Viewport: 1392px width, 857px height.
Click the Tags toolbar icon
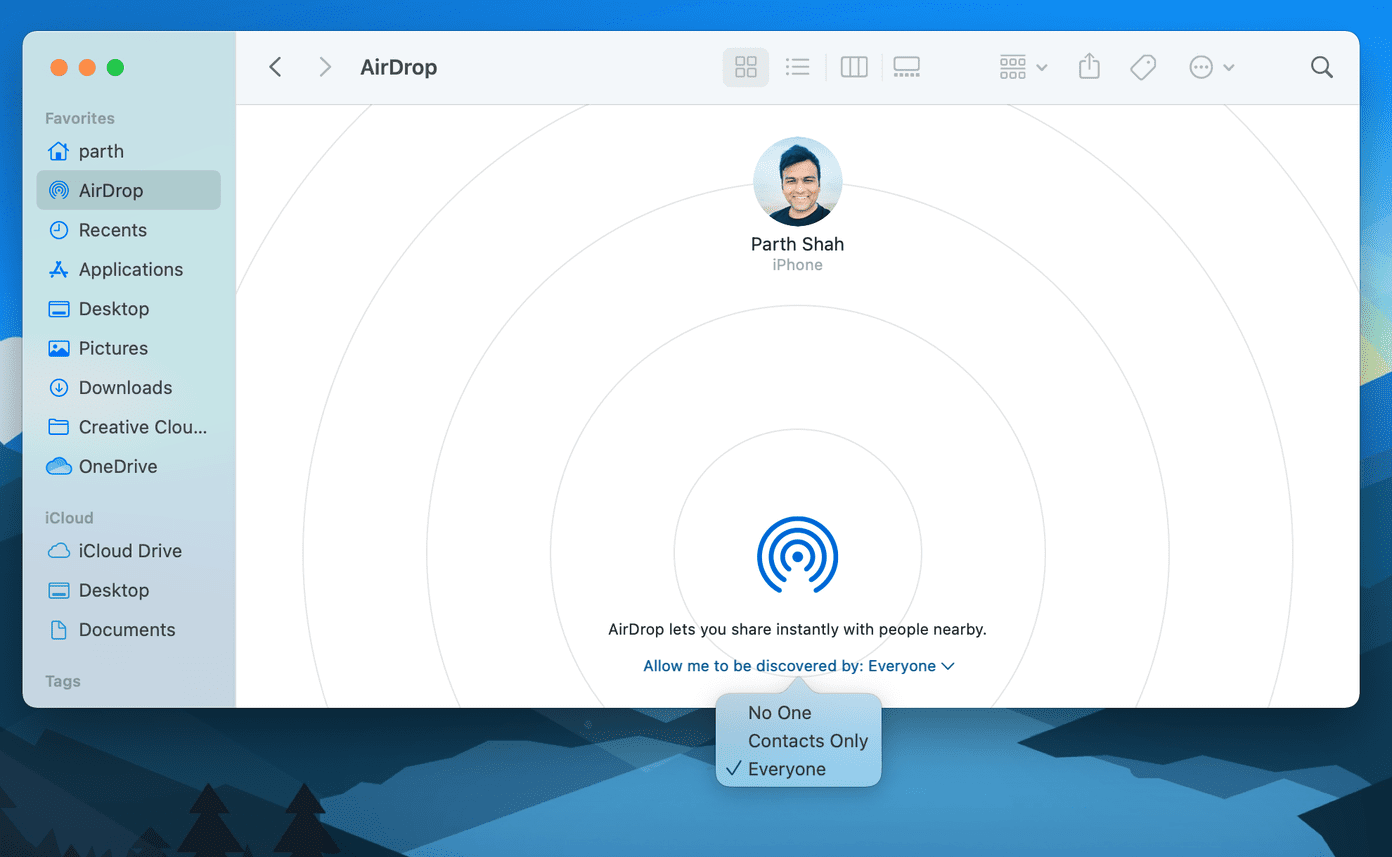coord(1143,67)
